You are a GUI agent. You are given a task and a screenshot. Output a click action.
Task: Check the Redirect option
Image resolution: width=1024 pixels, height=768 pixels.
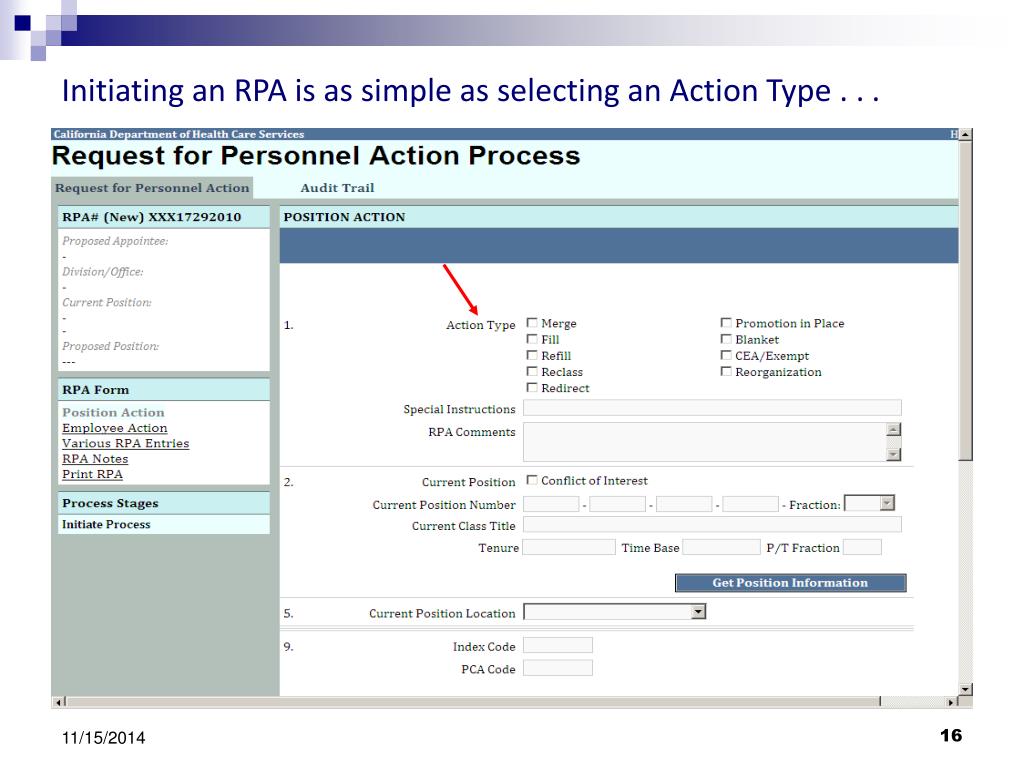click(532, 387)
